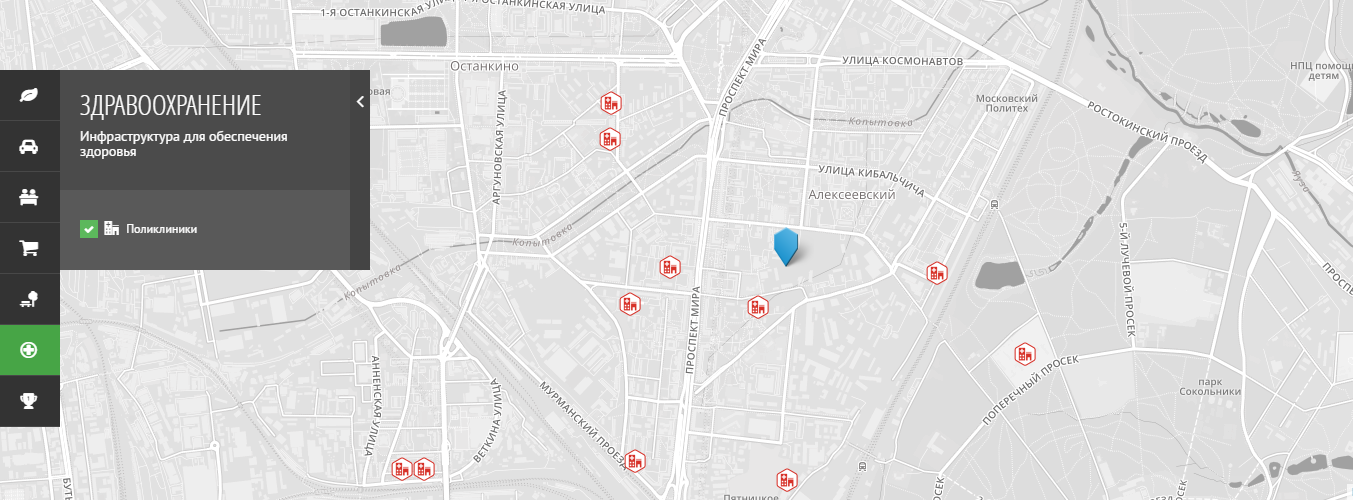
Task: Click the Поликлиники label text
Action: click(x=161, y=229)
